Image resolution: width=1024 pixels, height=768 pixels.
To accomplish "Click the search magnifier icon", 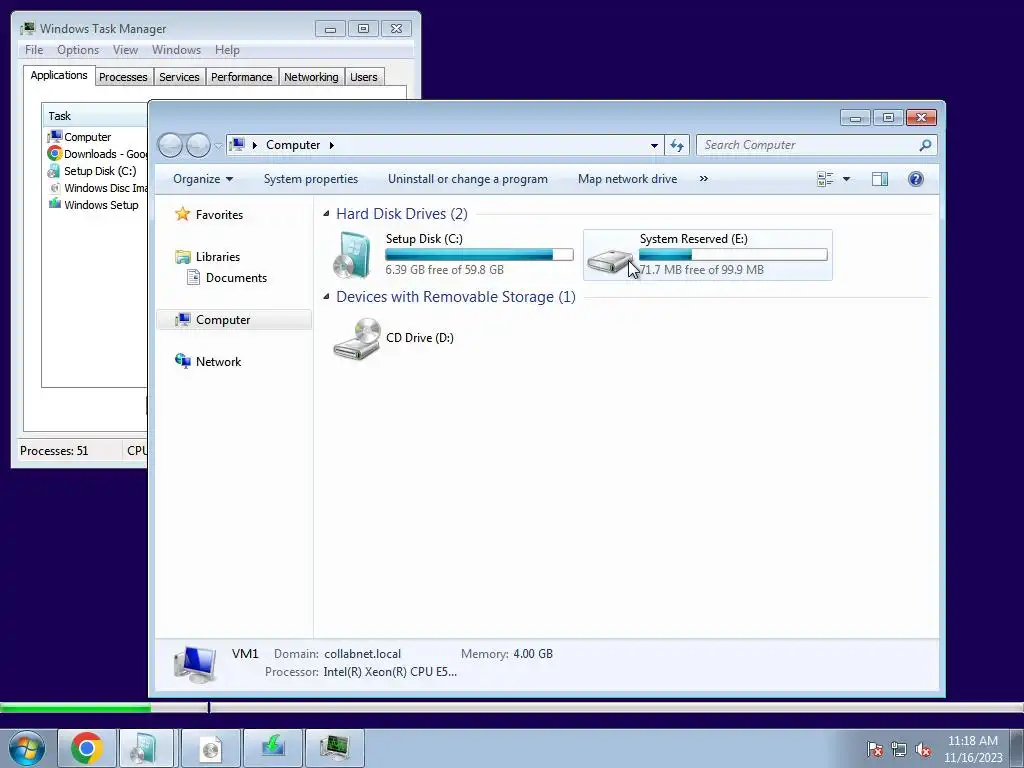I will [925, 145].
